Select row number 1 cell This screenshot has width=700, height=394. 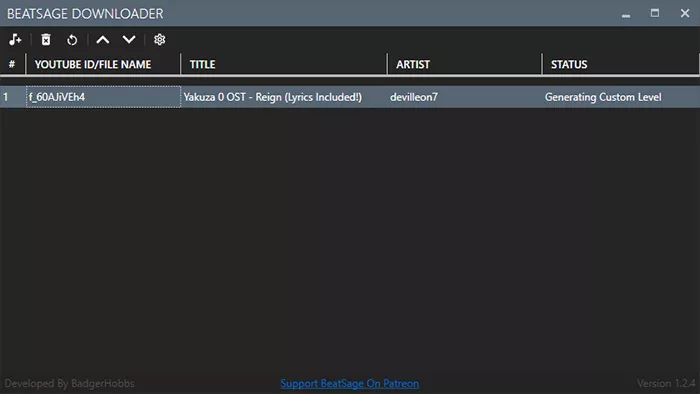coord(13,97)
